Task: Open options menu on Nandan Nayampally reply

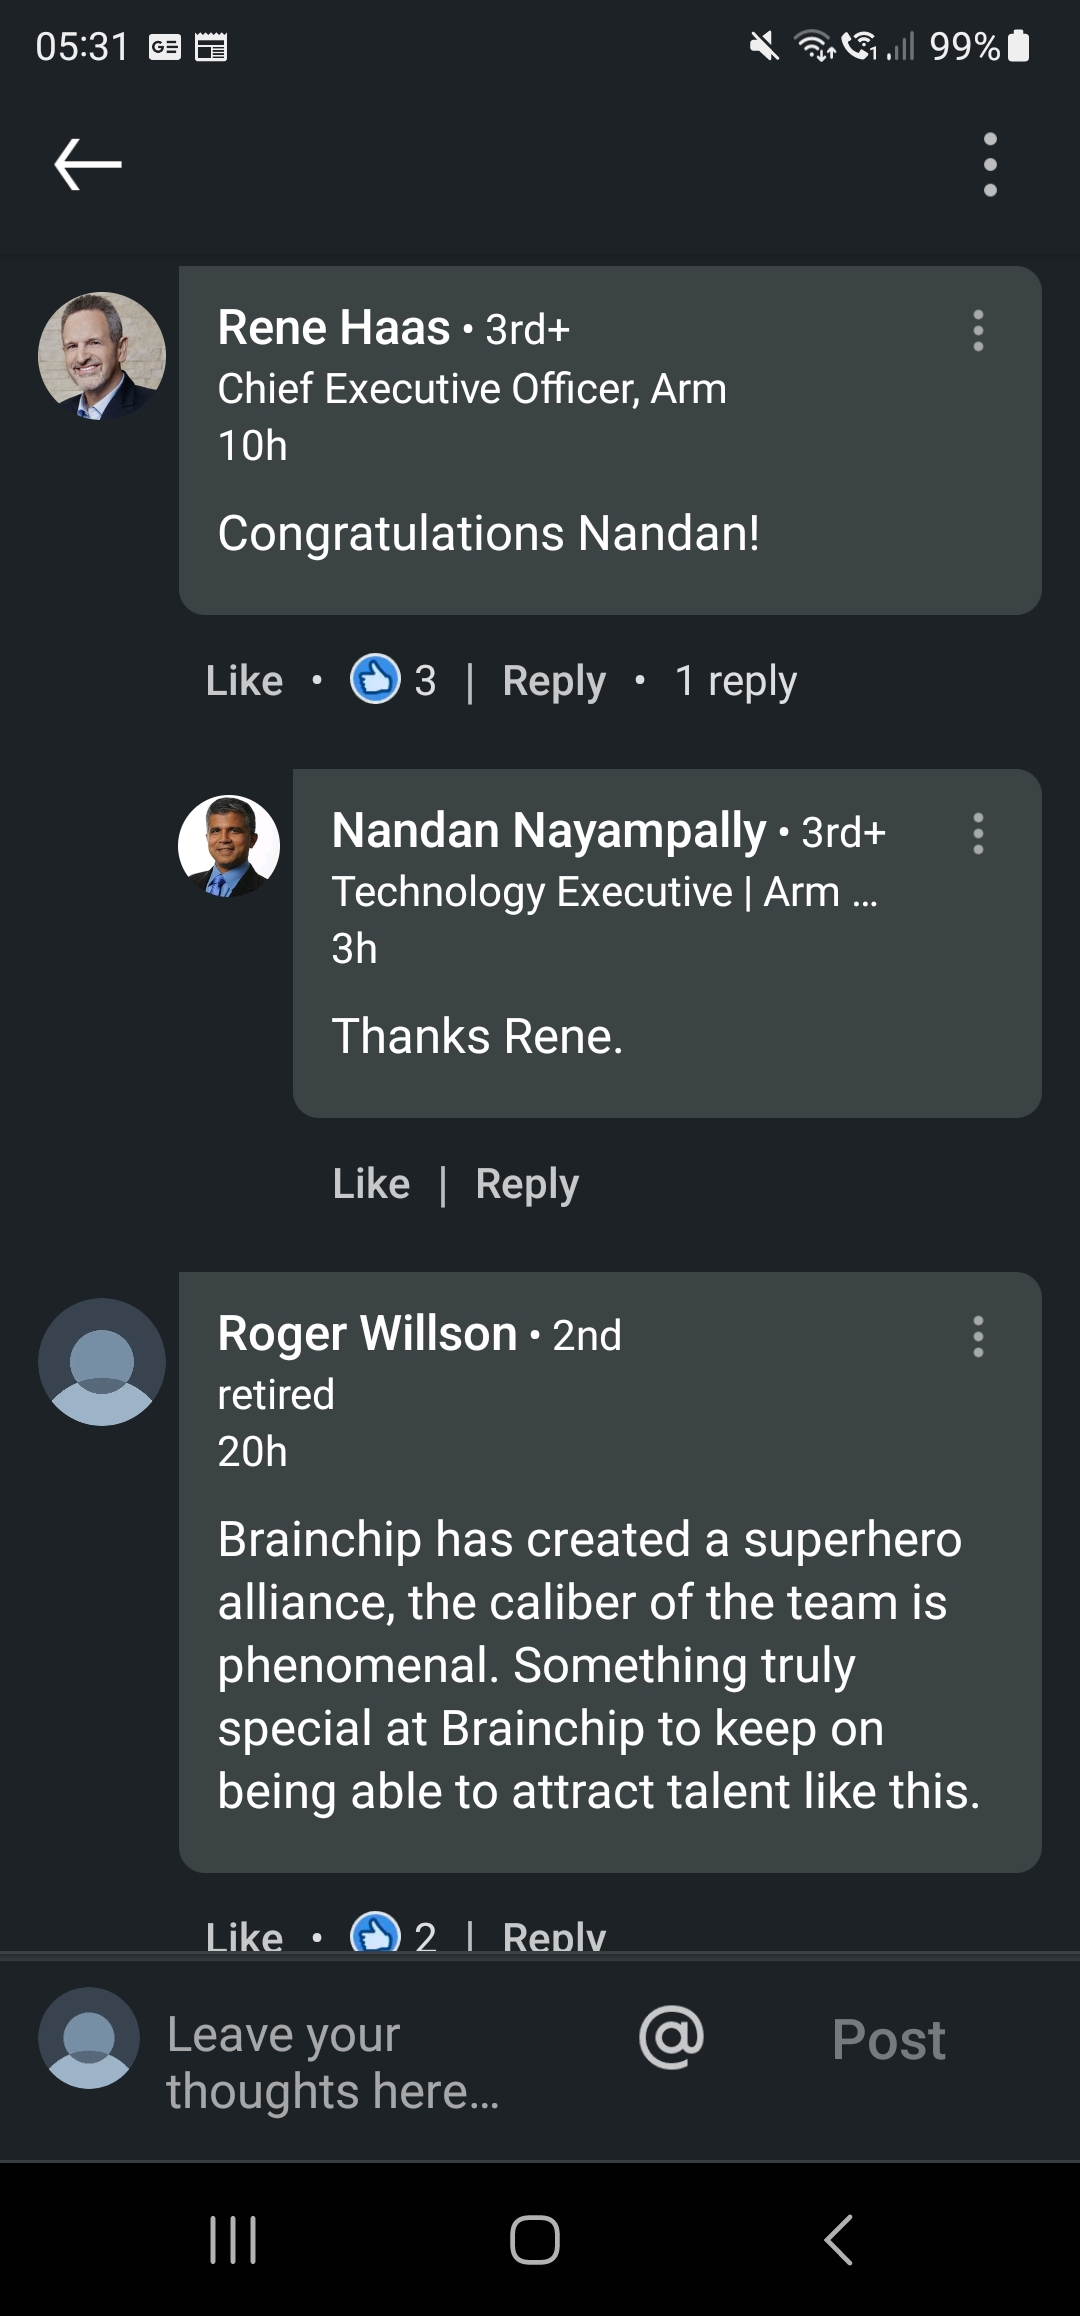Action: pyautogui.click(x=978, y=834)
